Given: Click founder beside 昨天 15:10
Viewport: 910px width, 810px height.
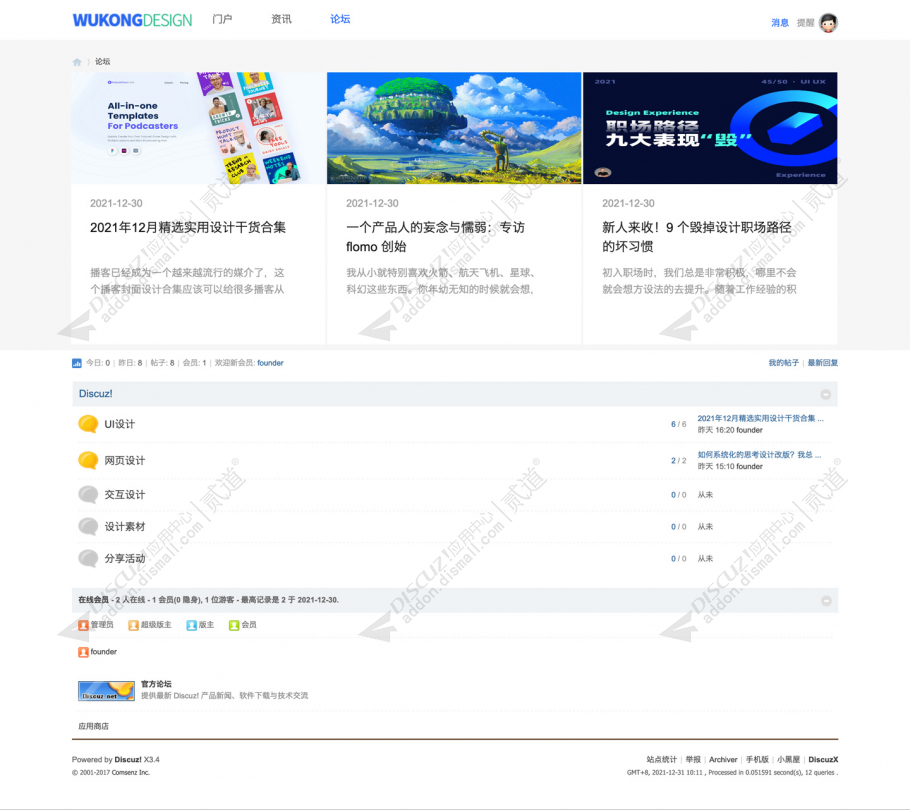Looking at the screenshot, I should point(749,467).
